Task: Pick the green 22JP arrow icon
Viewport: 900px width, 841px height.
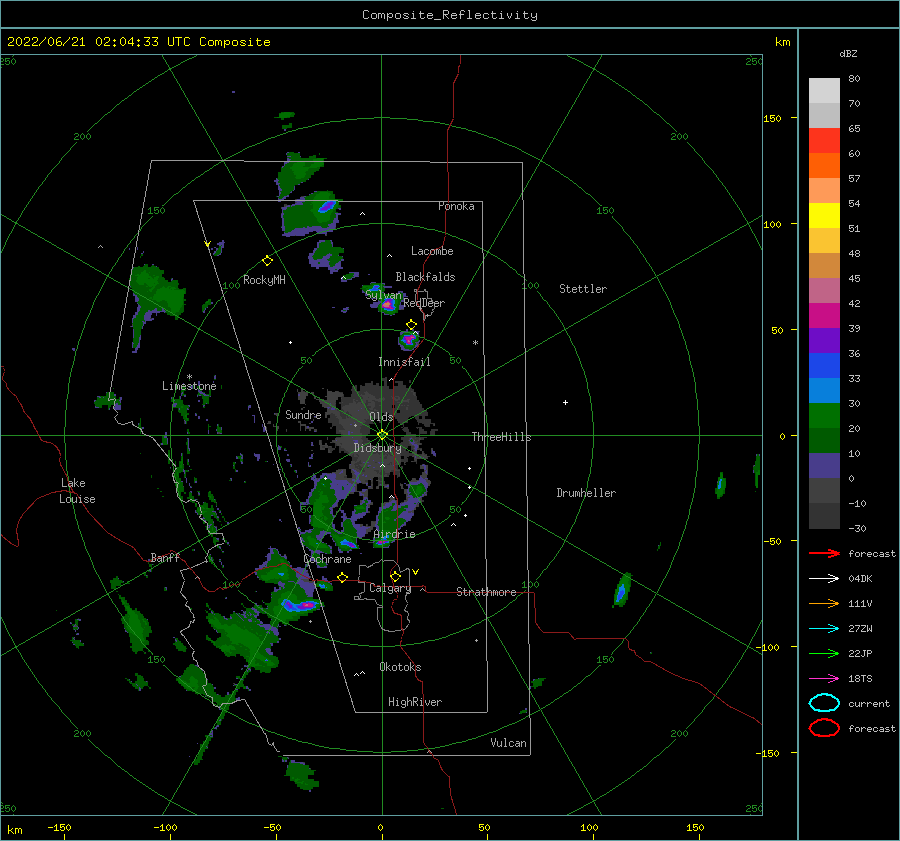Action: (x=824, y=653)
